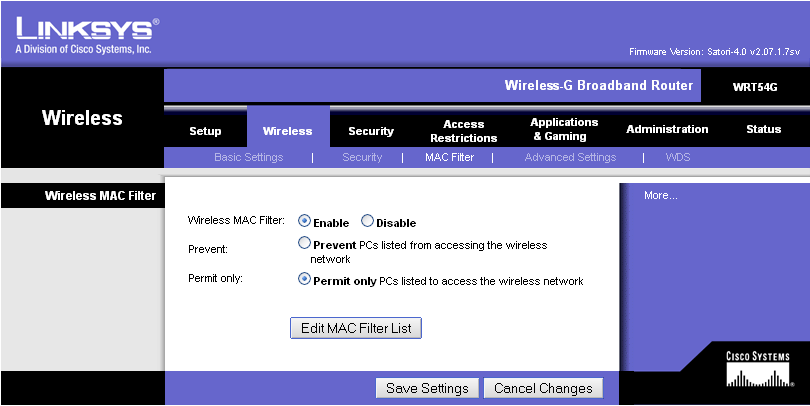Click the Linksys logo

click(87, 35)
